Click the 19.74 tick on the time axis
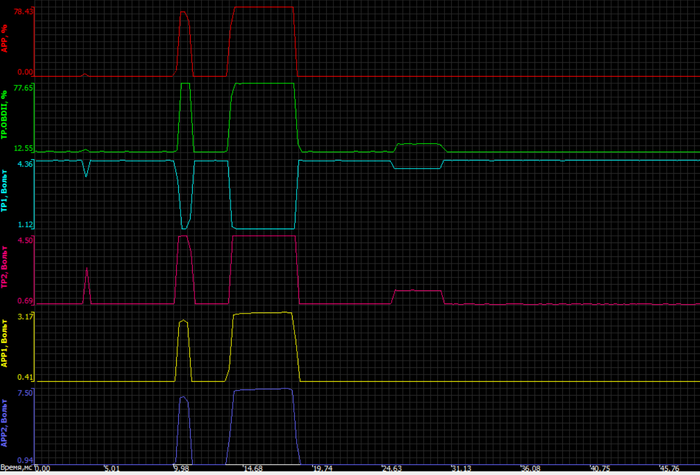This screenshot has height=475, width=700. pyautogui.click(x=322, y=468)
